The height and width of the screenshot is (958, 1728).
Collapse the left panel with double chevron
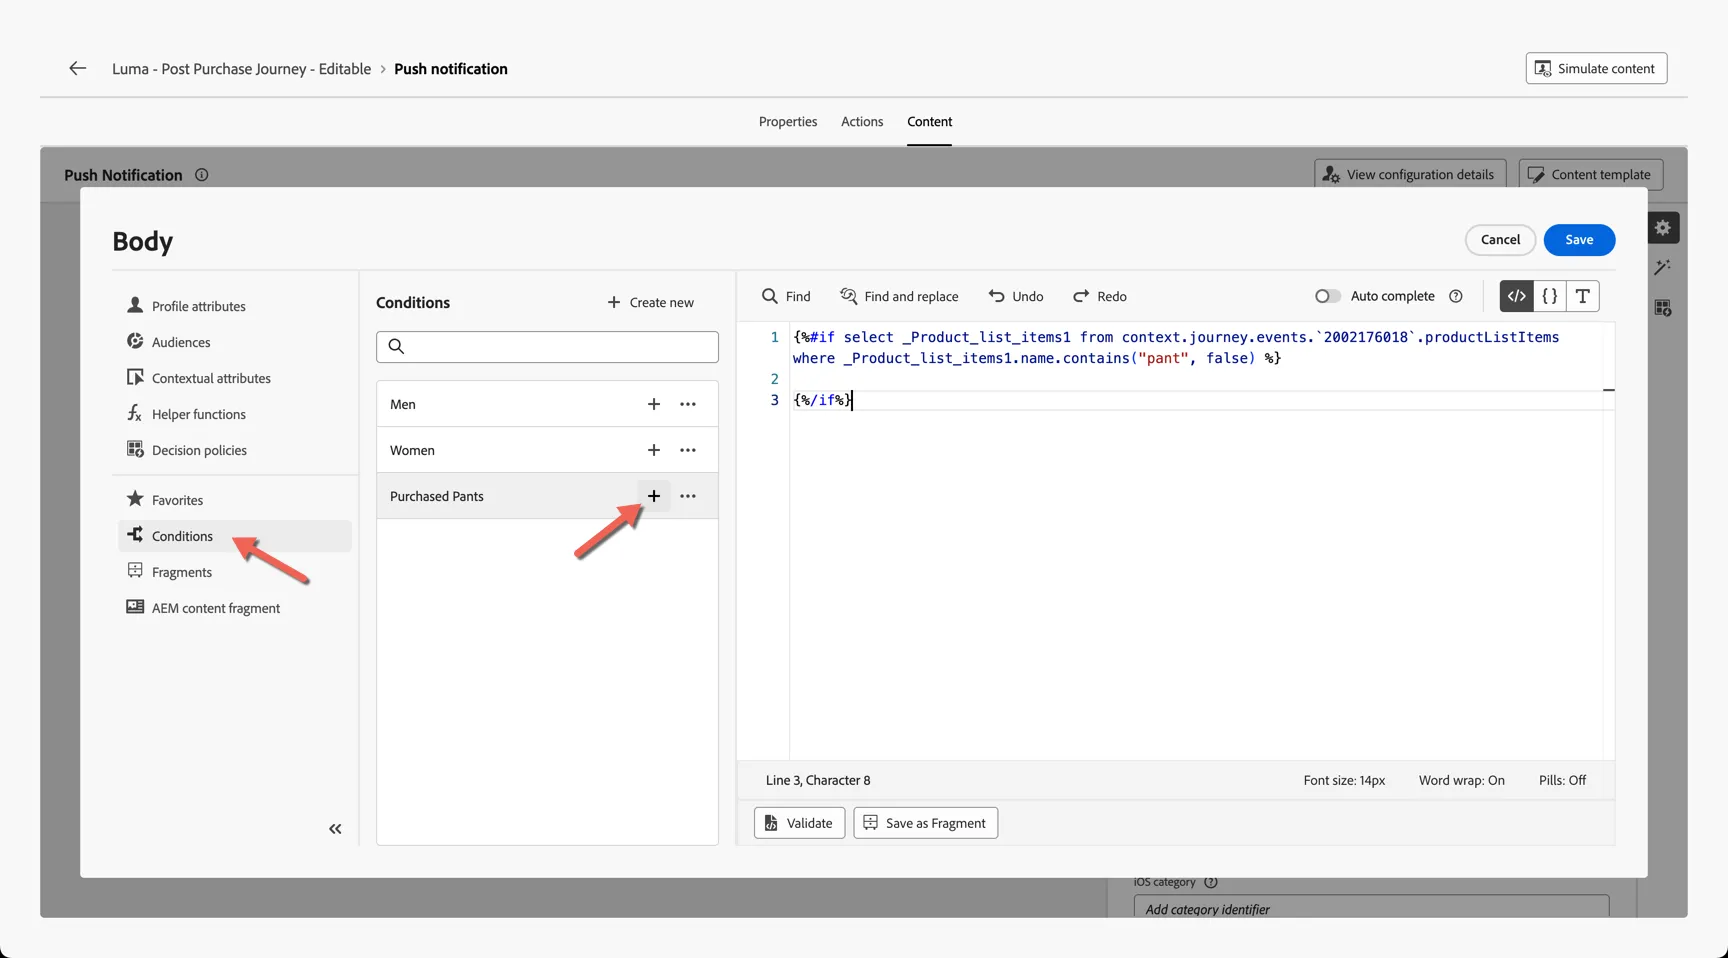point(335,829)
